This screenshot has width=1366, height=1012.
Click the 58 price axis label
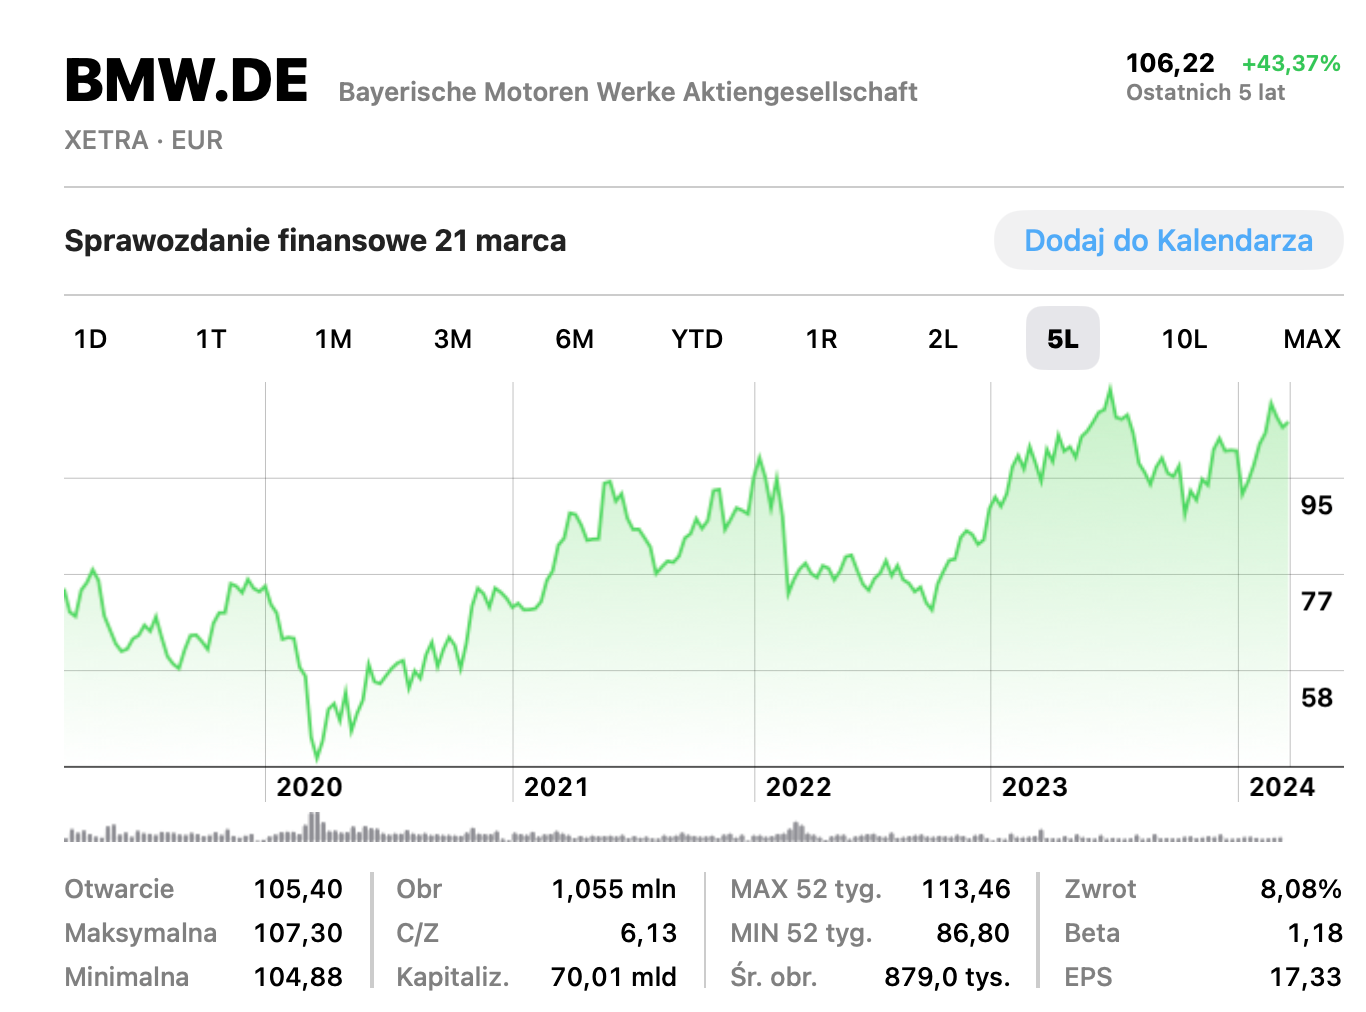(1317, 697)
